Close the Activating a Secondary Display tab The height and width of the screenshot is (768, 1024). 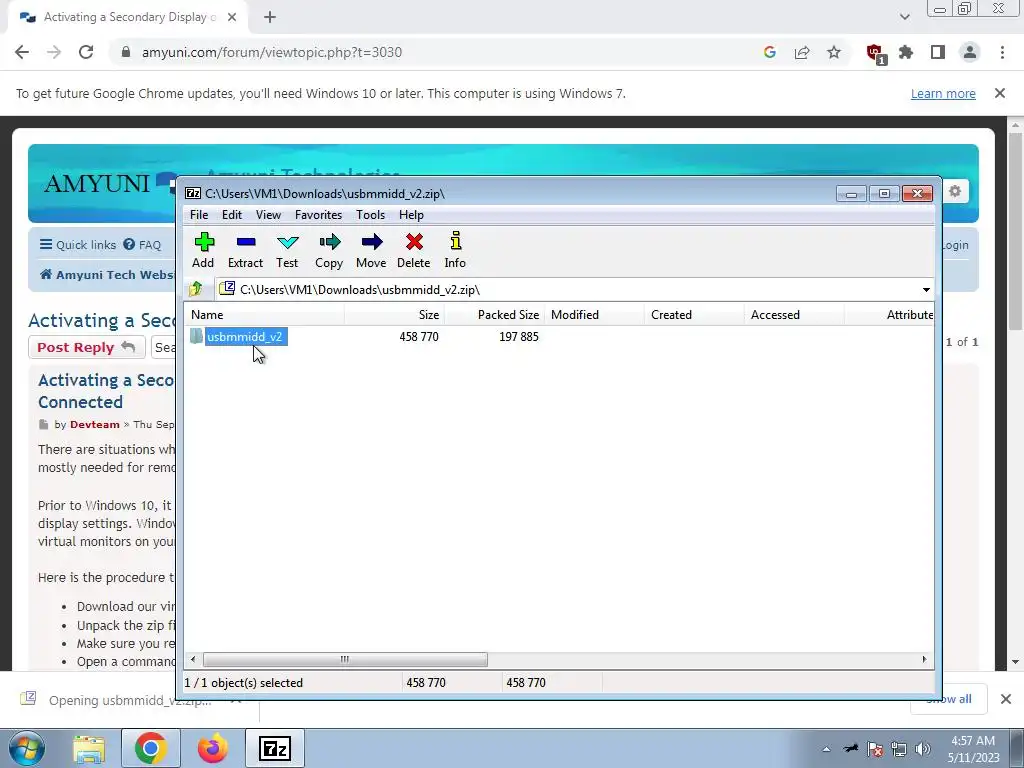tap(232, 18)
